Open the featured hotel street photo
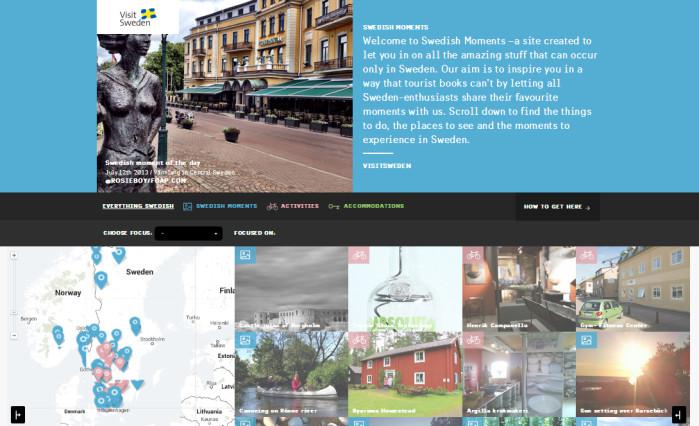Viewport: 699px width, 426px height. pos(225,96)
